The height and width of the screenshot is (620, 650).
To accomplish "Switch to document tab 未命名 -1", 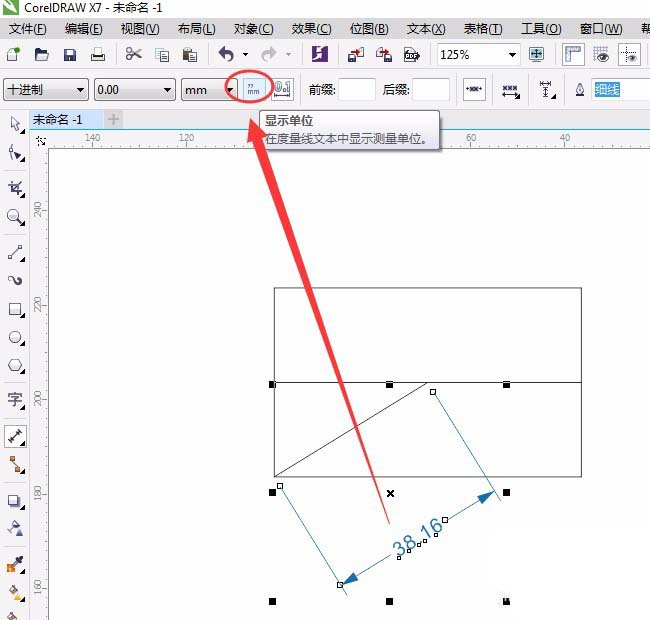I will tap(65, 120).
